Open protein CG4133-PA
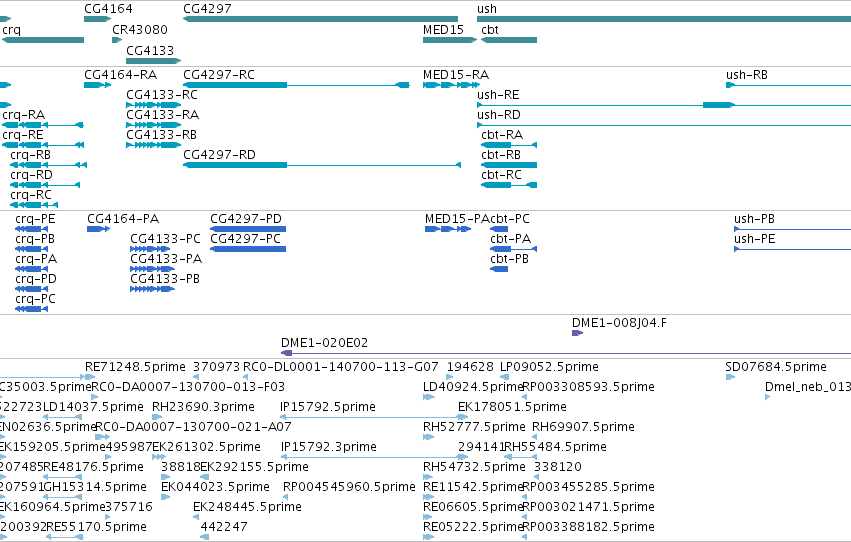This screenshot has width=851, height=542. coord(166,259)
